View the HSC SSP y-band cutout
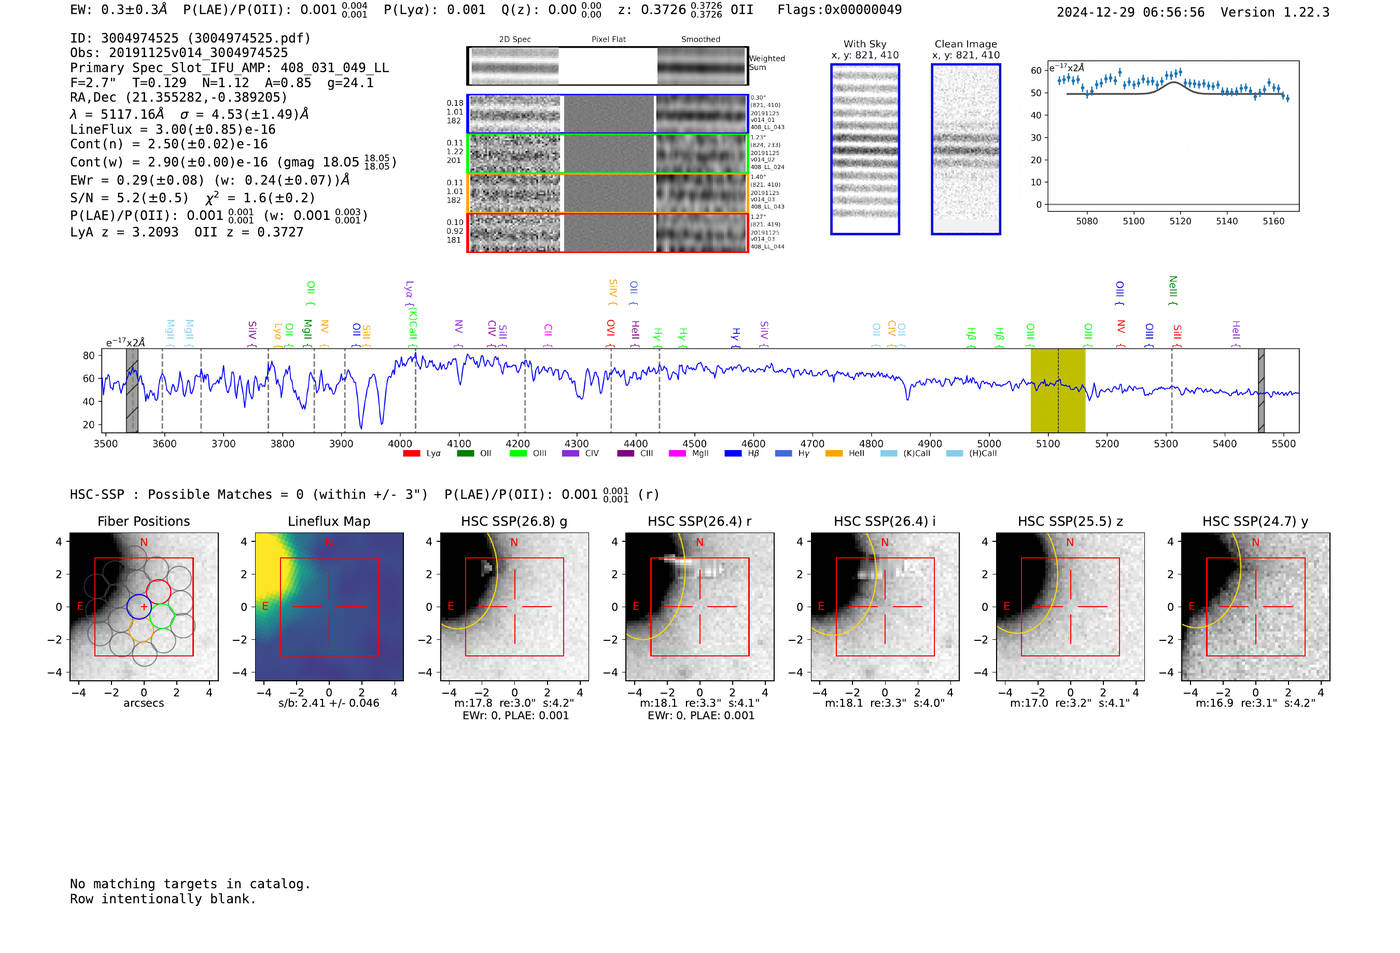The height and width of the screenshot is (953, 1400). (1256, 607)
